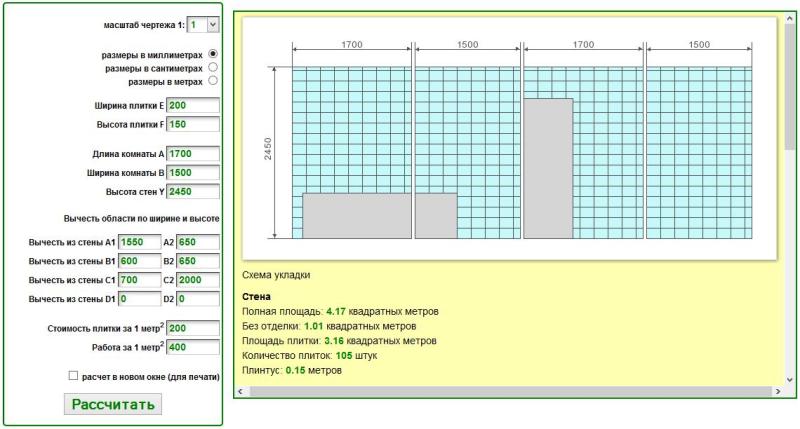The image size is (800, 429).
Task: Click the Рассчитать button
Action: [x=111, y=404]
